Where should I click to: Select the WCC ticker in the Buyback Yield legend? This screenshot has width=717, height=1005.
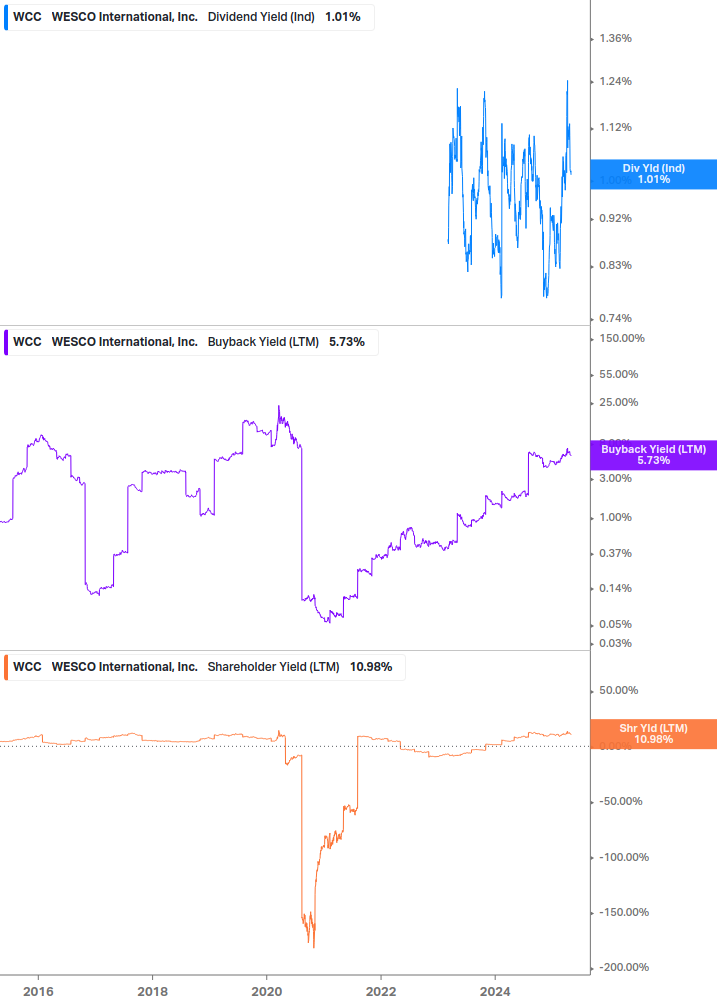point(27,342)
